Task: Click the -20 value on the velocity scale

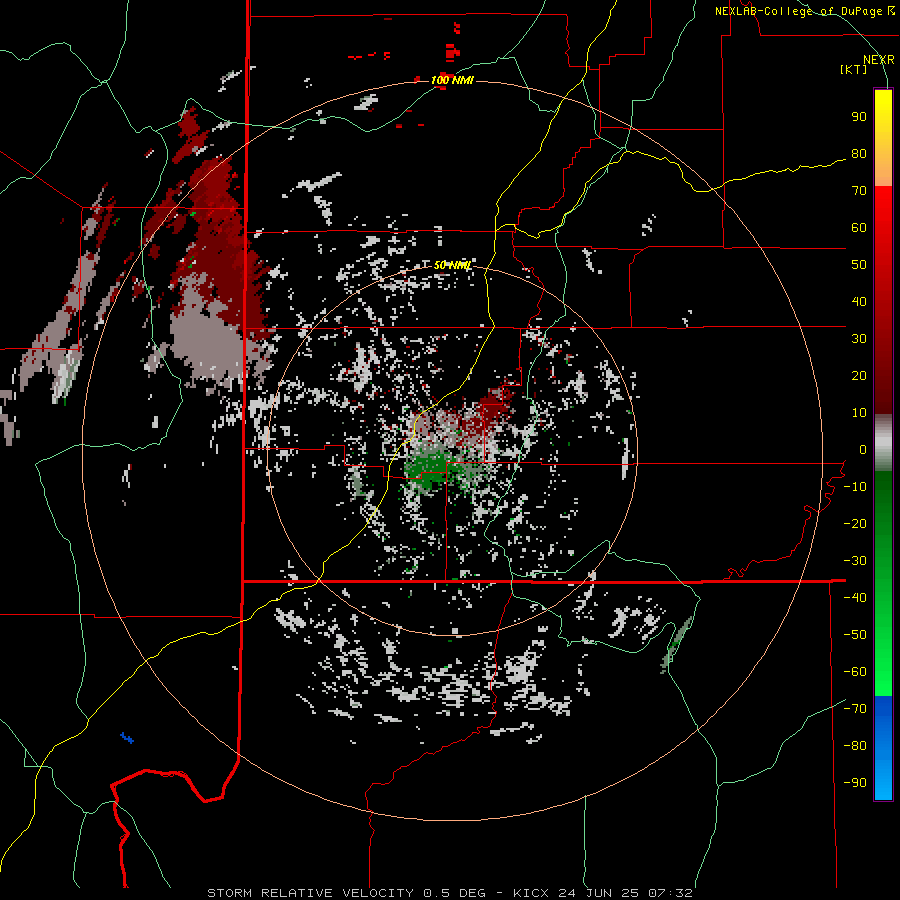Action: (x=855, y=523)
